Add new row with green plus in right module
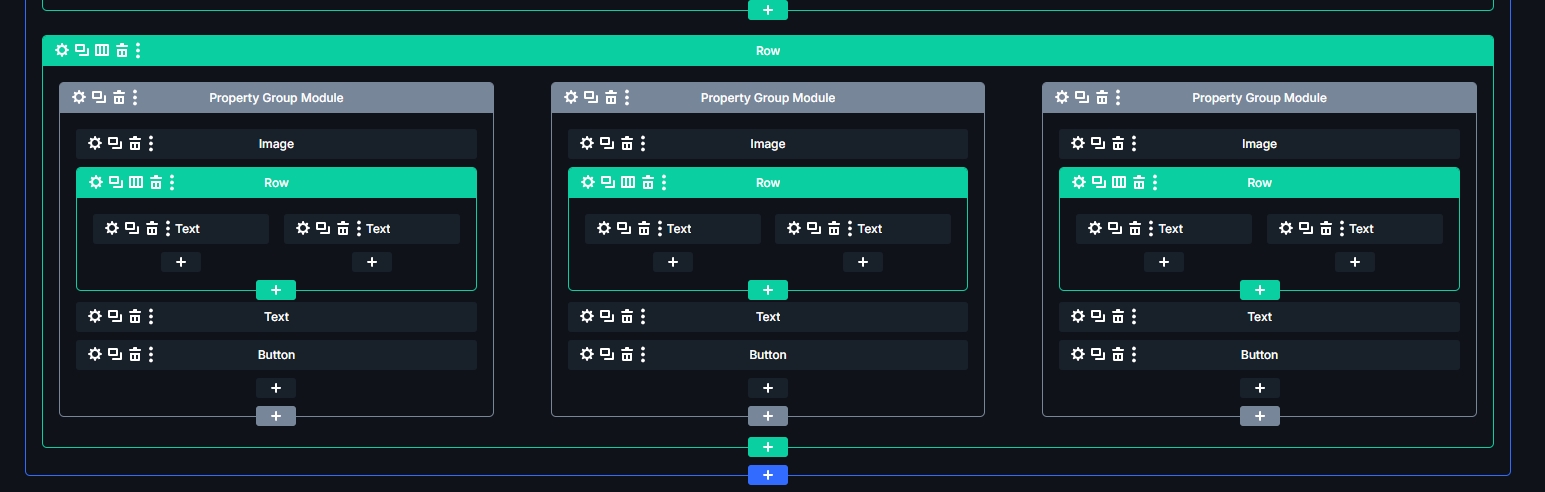The image size is (1545, 492). click(1260, 290)
